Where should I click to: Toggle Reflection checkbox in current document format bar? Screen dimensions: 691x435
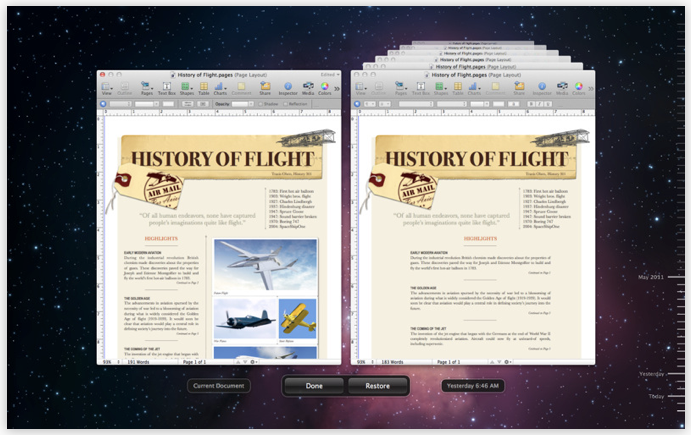(286, 104)
